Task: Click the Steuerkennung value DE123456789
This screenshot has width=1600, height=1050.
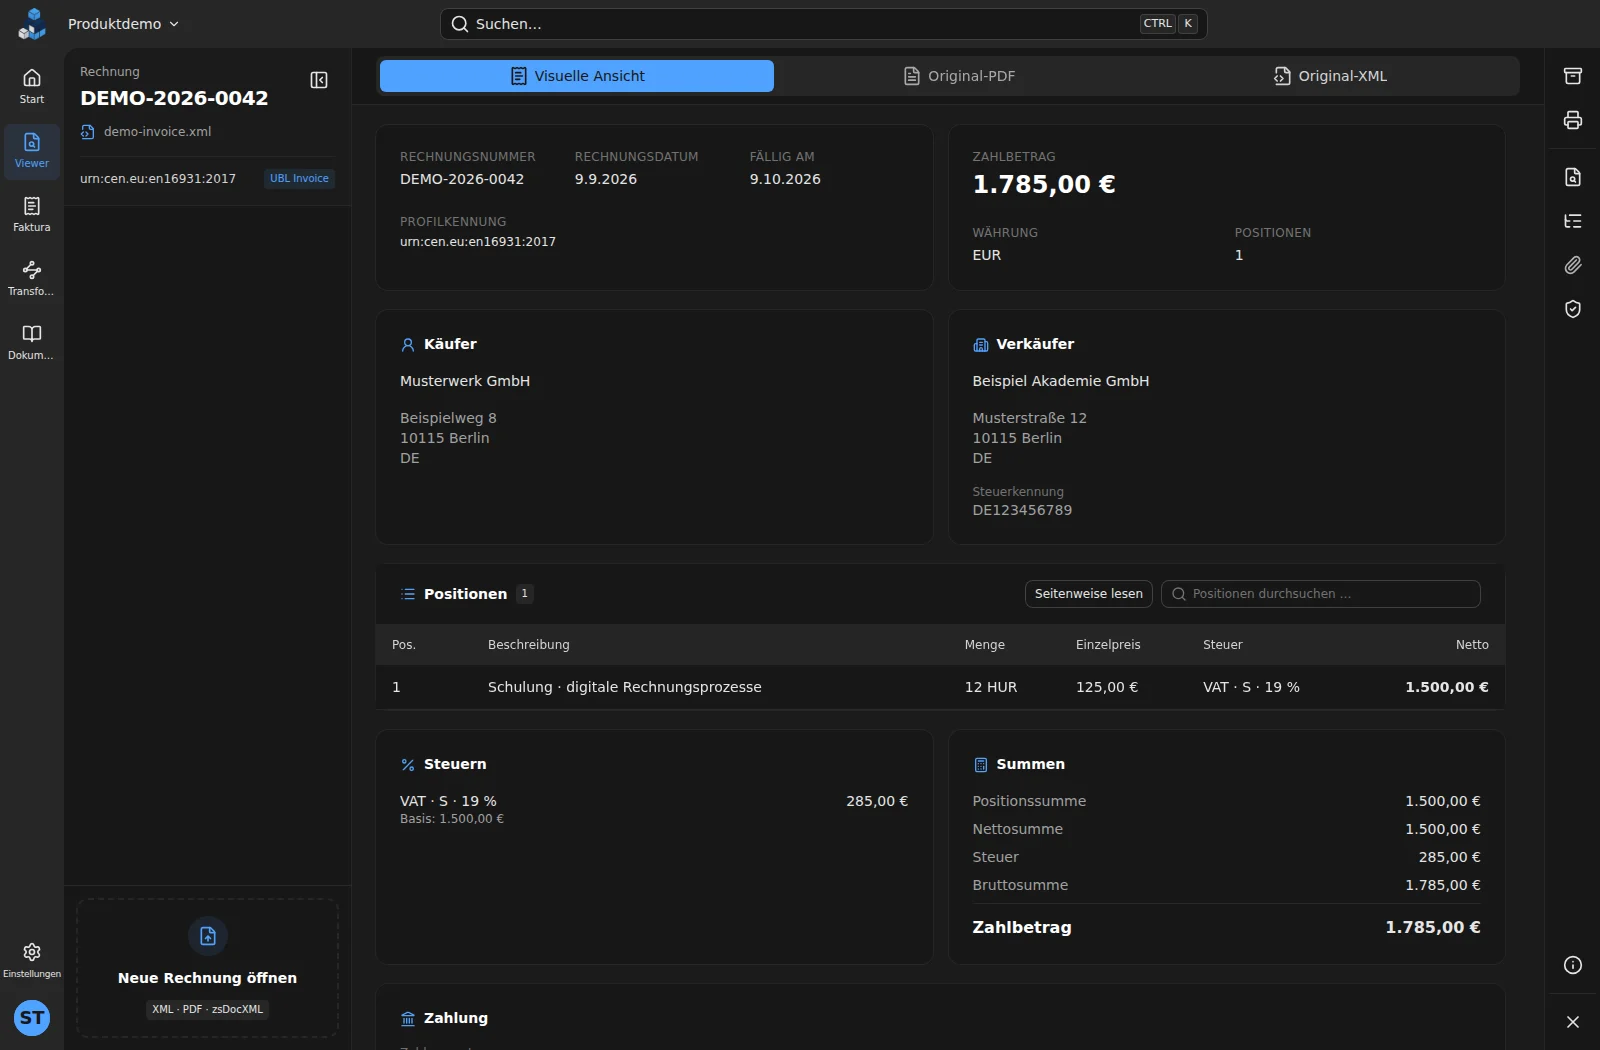Action: (x=1022, y=510)
